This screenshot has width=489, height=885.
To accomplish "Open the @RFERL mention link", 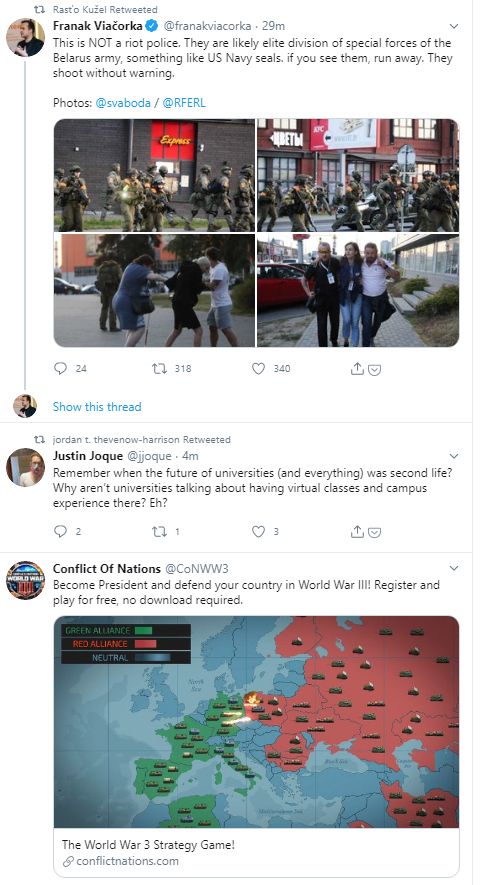I will (x=184, y=103).
